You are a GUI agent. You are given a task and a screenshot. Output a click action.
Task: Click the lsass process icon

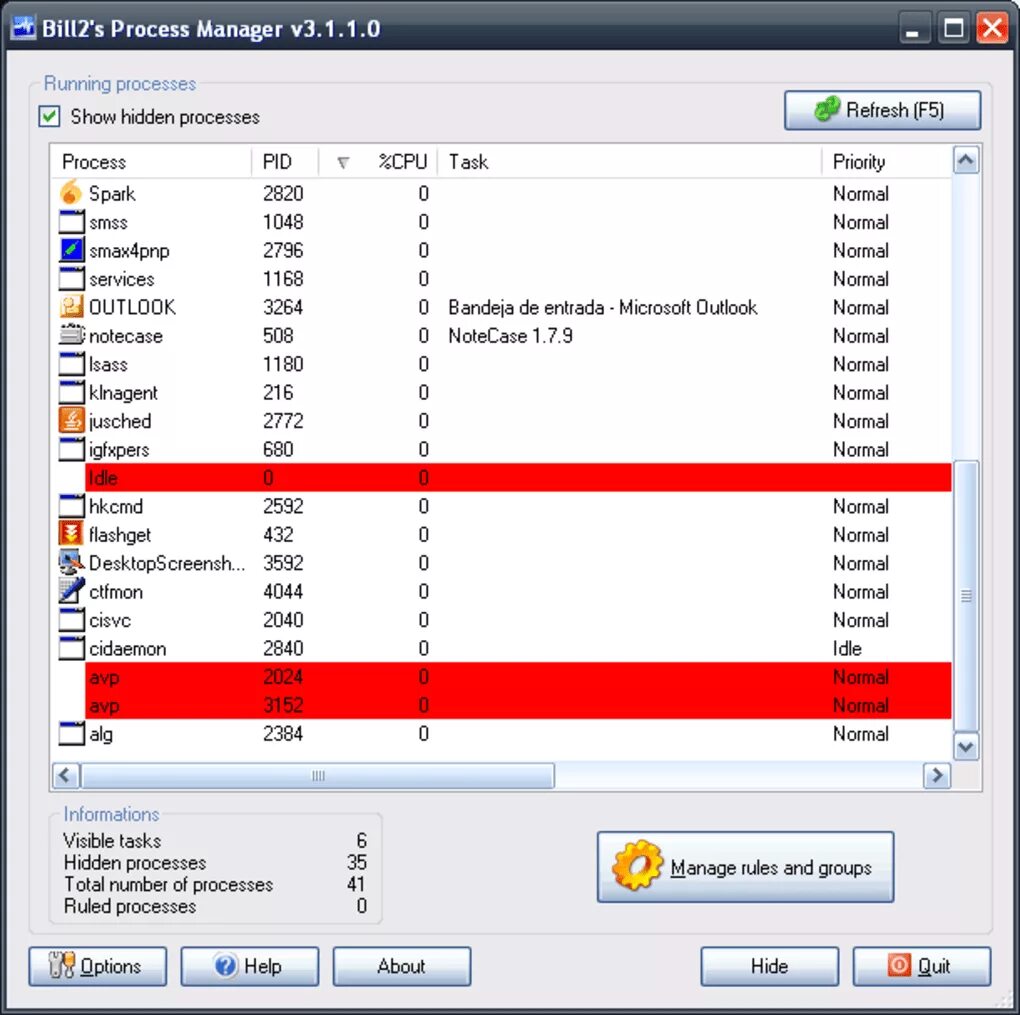[x=72, y=364]
